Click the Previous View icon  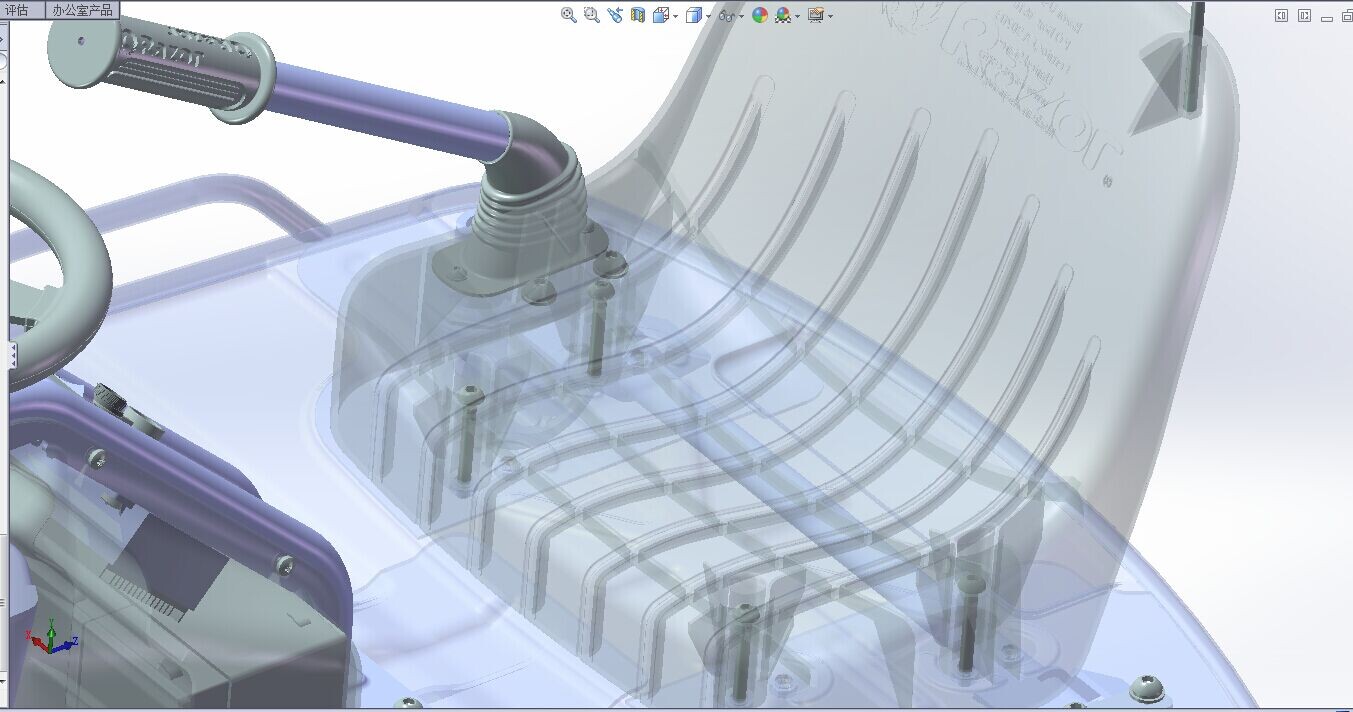(615, 15)
